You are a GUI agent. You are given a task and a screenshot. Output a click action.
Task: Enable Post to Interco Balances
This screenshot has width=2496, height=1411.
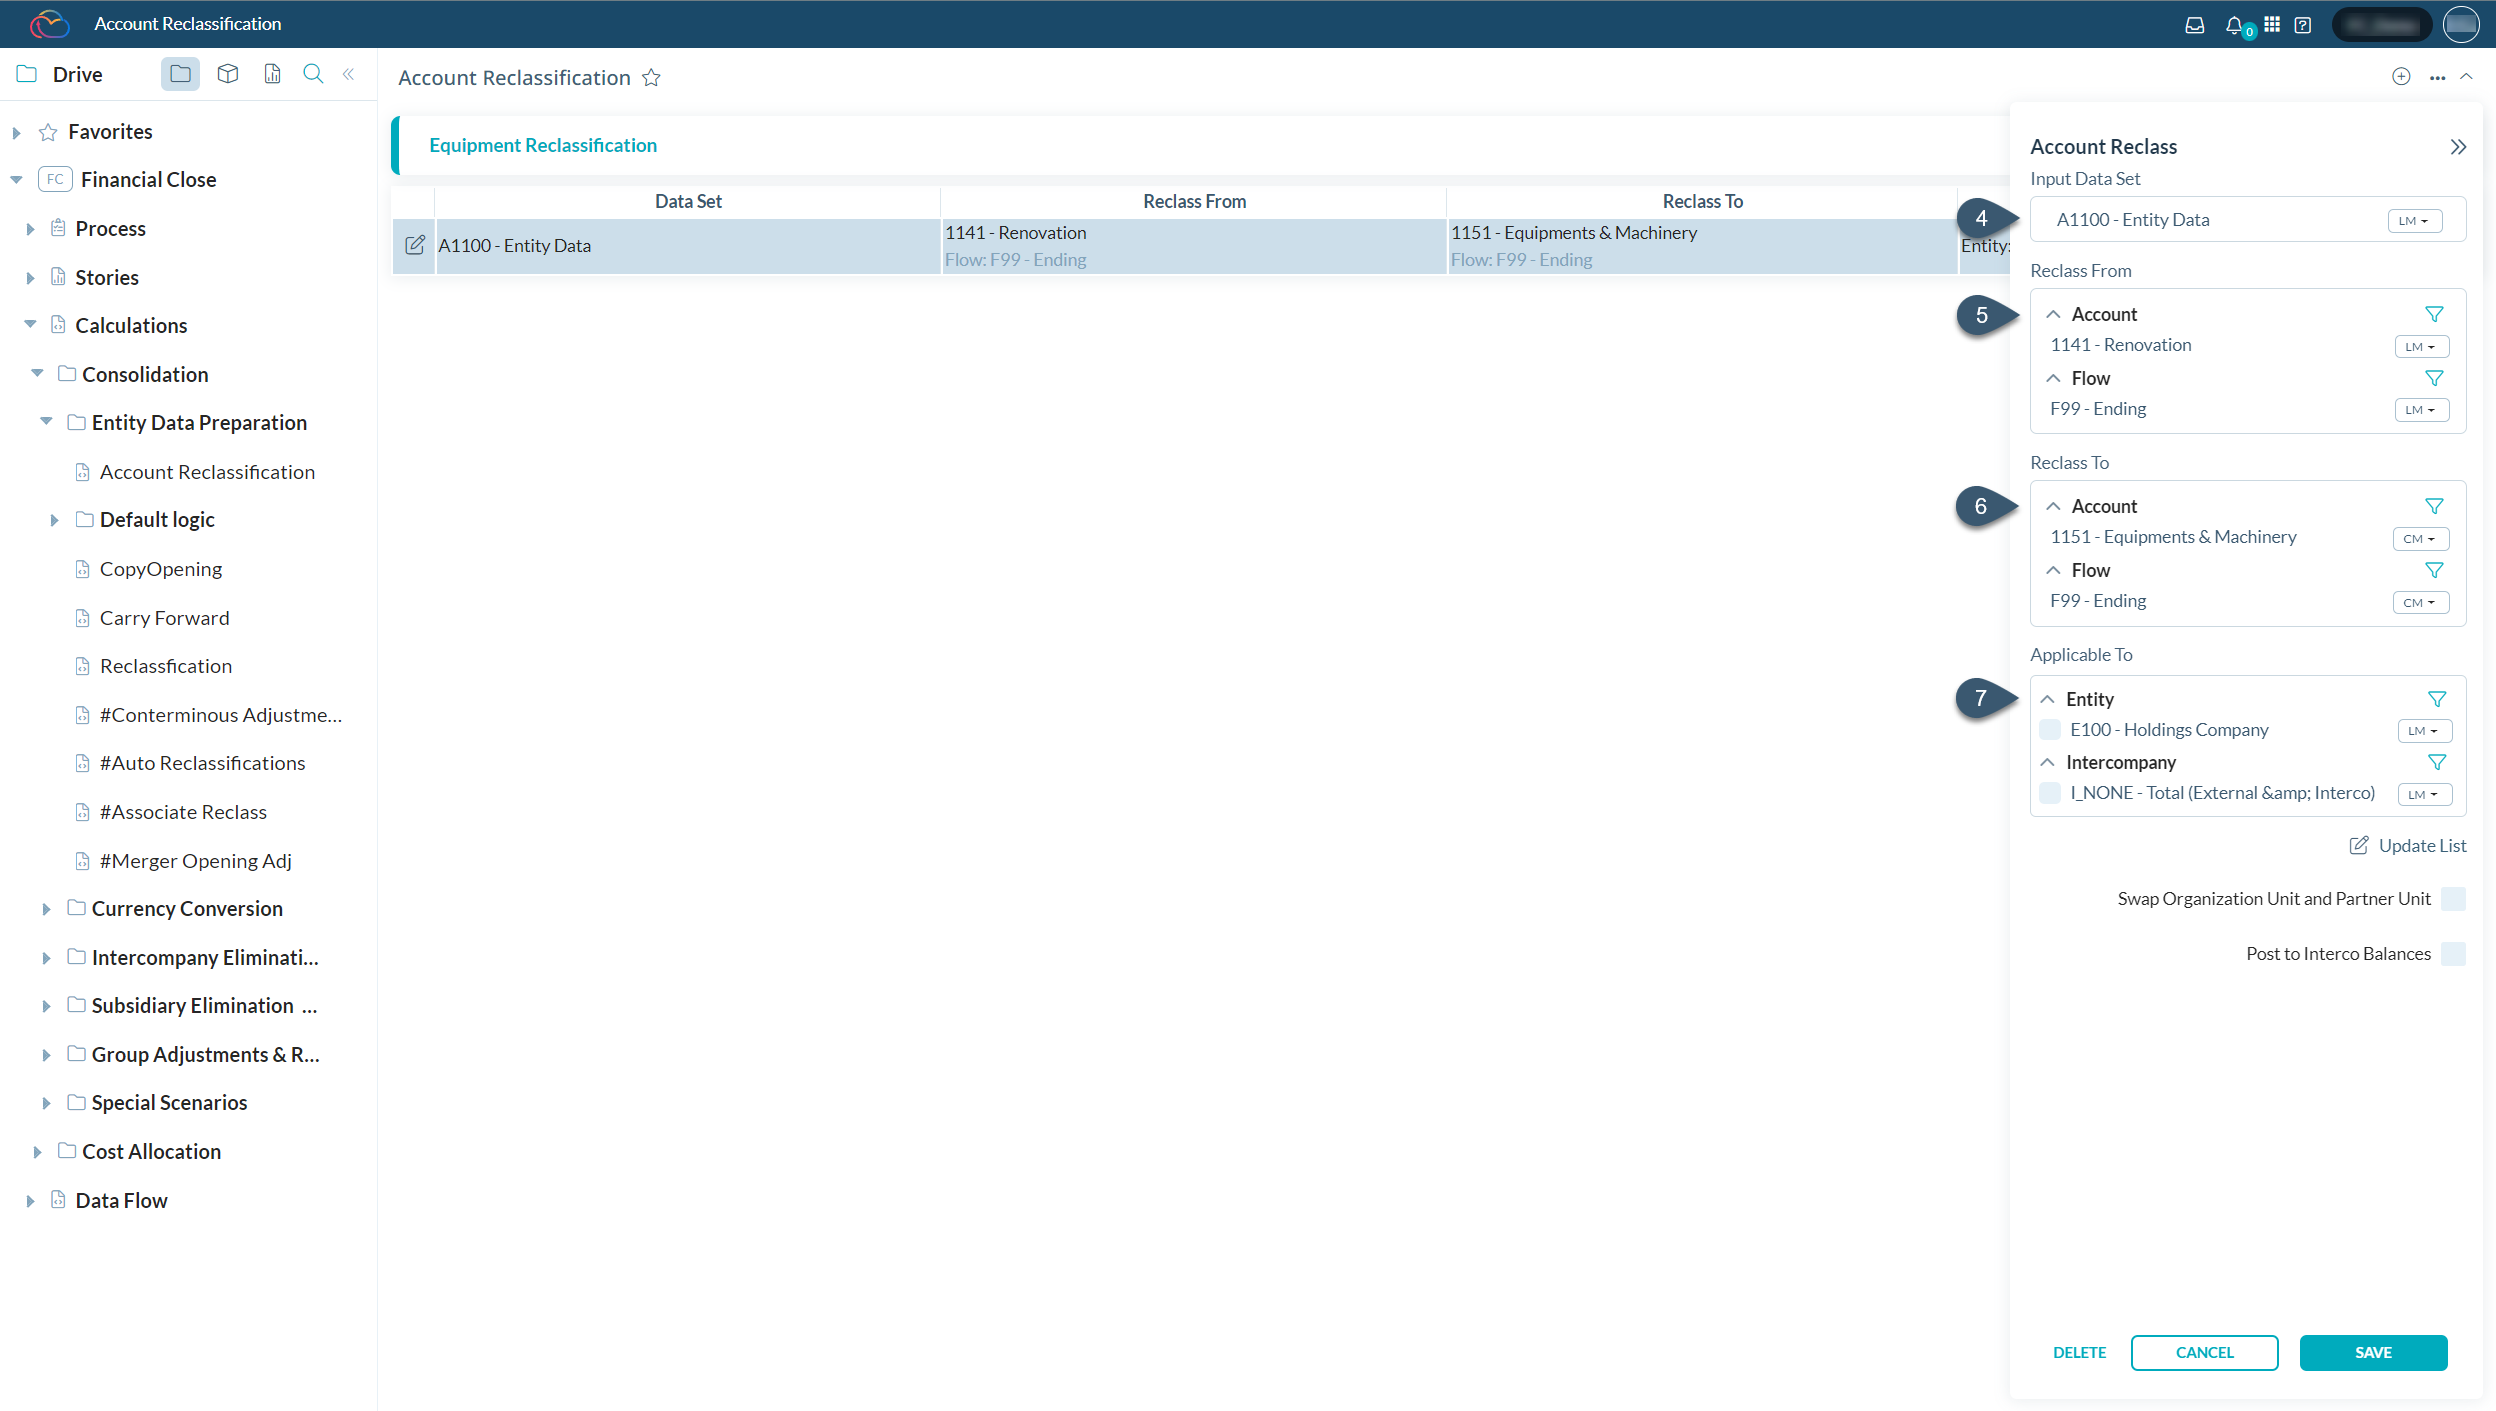2454,953
